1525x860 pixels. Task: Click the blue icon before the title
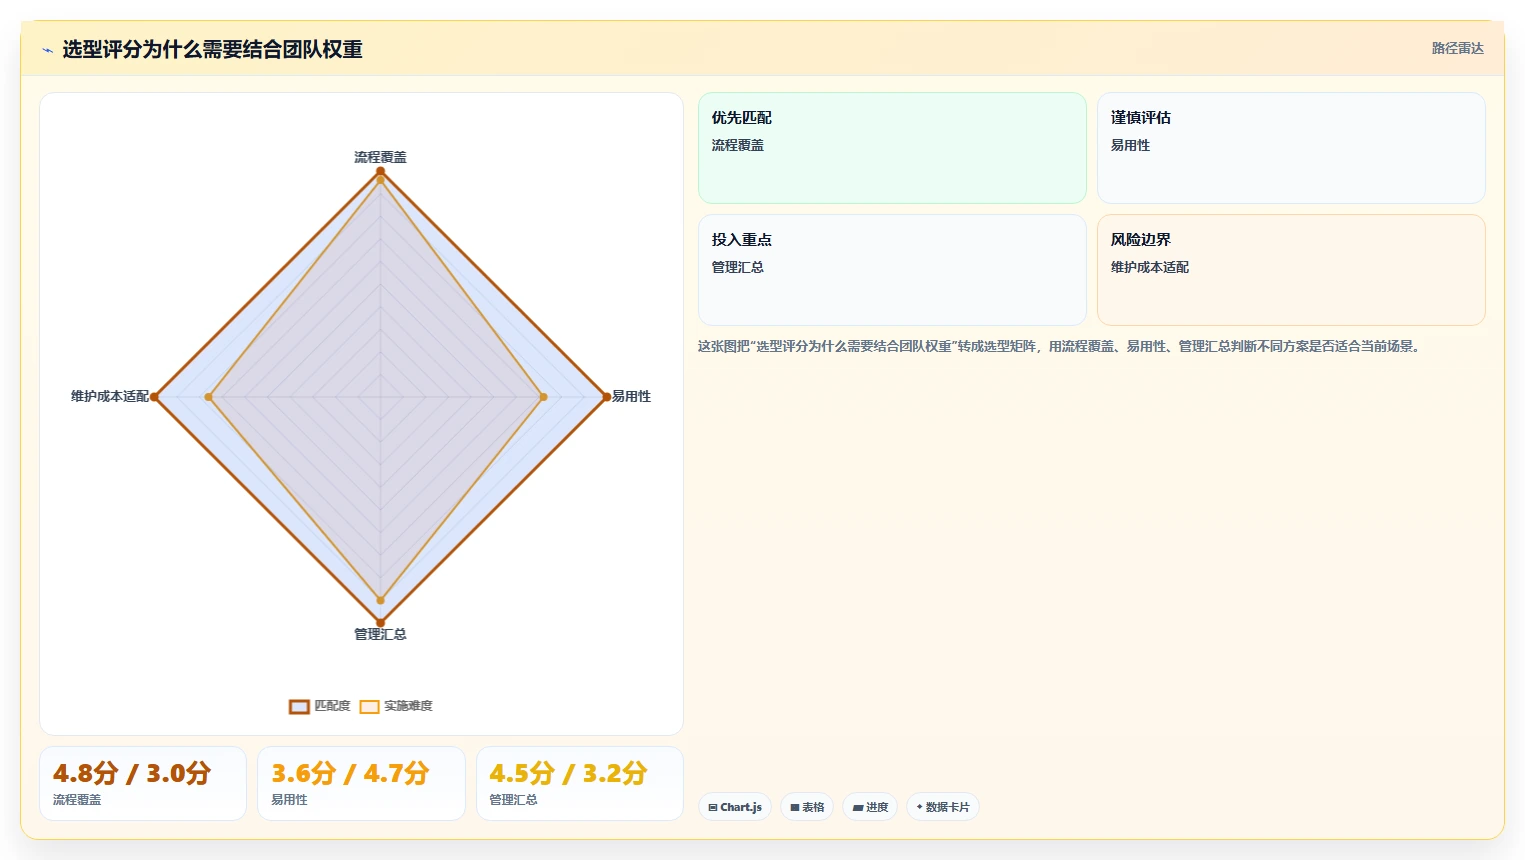47,50
